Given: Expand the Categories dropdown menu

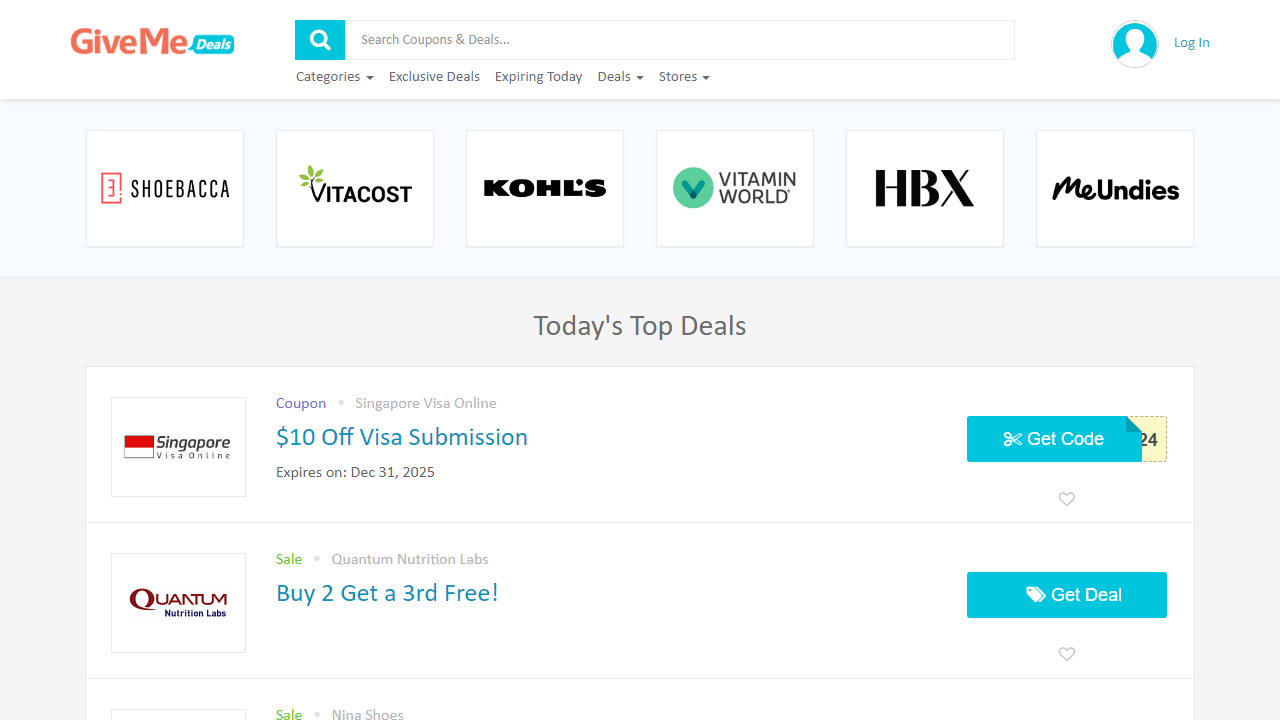Looking at the screenshot, I should click(334, 77).
